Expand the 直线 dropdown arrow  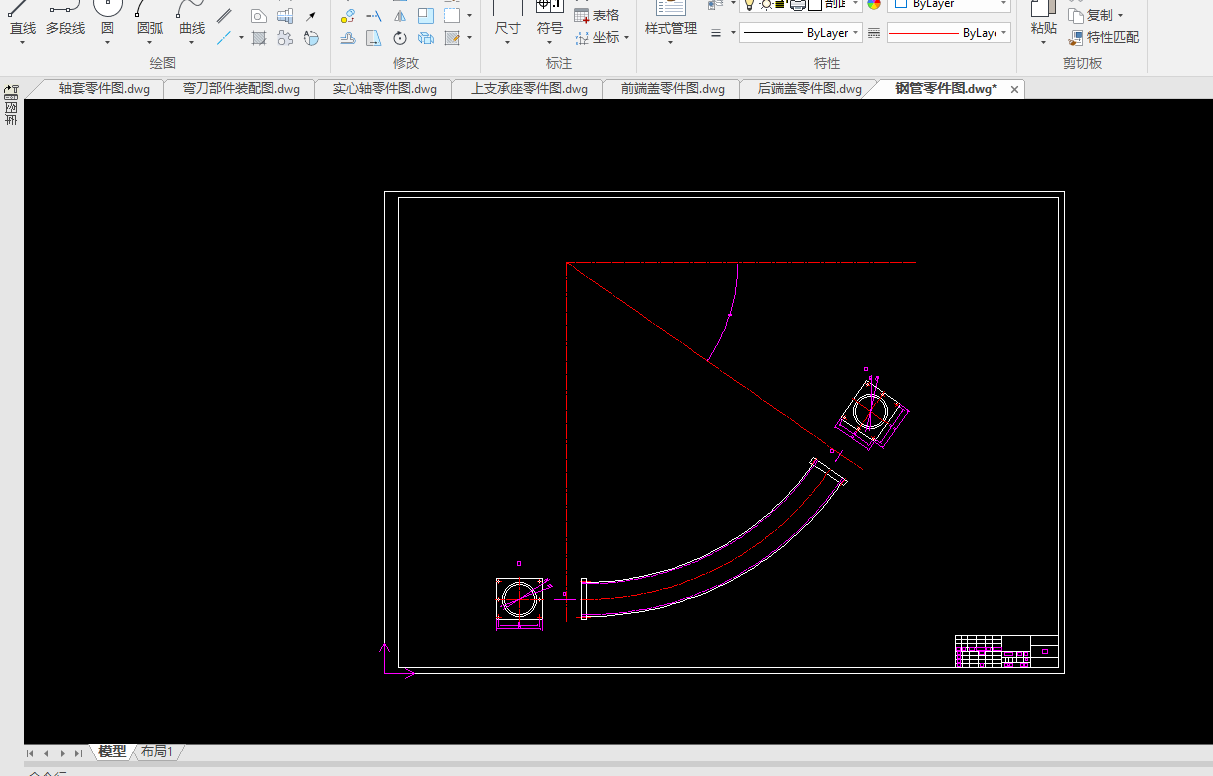tap(22, 43)
